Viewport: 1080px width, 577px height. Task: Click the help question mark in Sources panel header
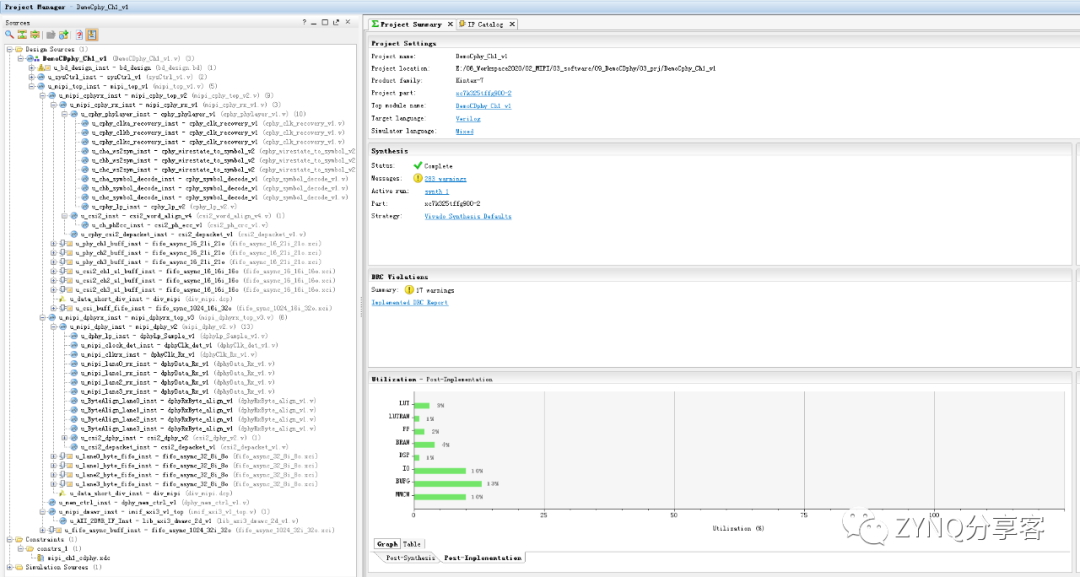[305, 22]
